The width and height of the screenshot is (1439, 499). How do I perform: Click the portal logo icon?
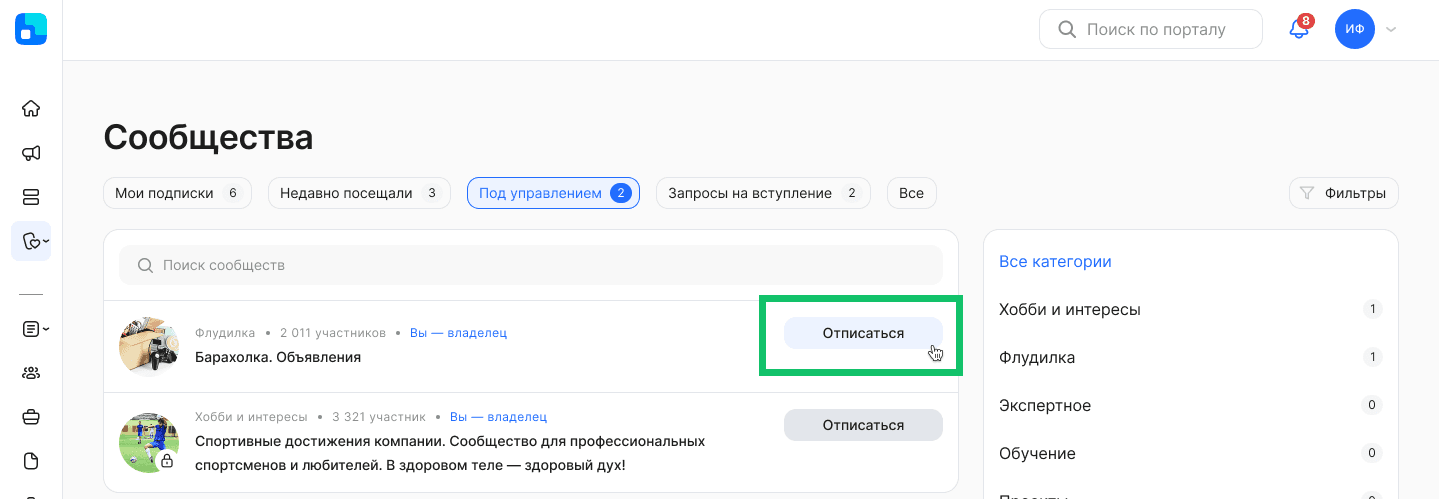click(31, 29)
